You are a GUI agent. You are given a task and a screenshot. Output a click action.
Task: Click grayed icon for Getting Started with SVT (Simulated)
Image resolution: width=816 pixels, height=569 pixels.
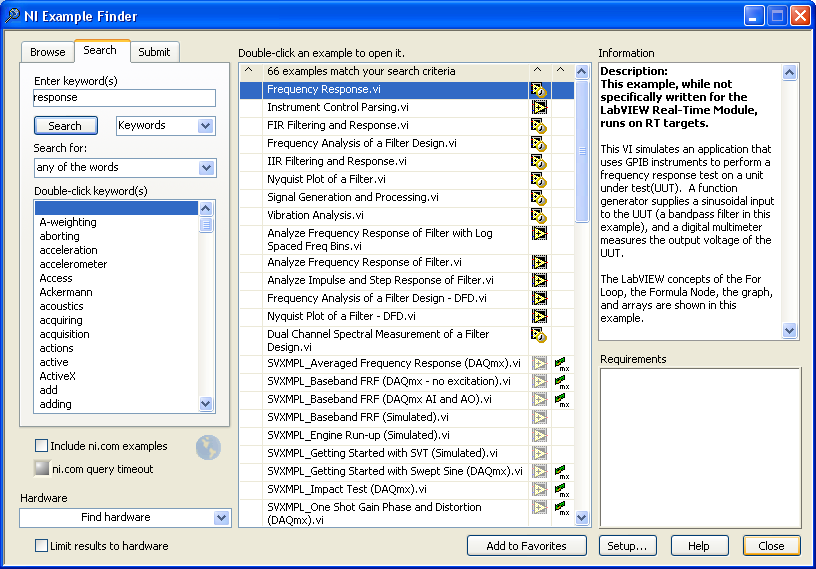click(539, 453)
